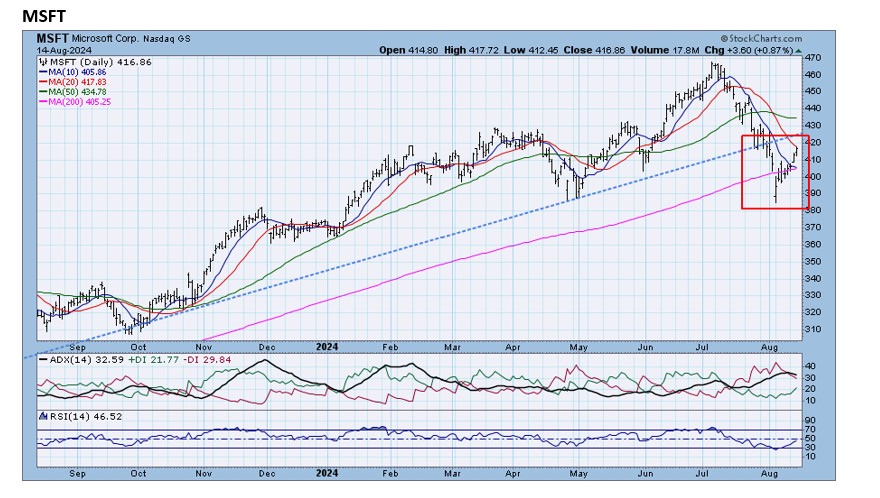The image size is (880, 498).
Task: Click the 70 label on RSI axis
Action: pos(810,429)
